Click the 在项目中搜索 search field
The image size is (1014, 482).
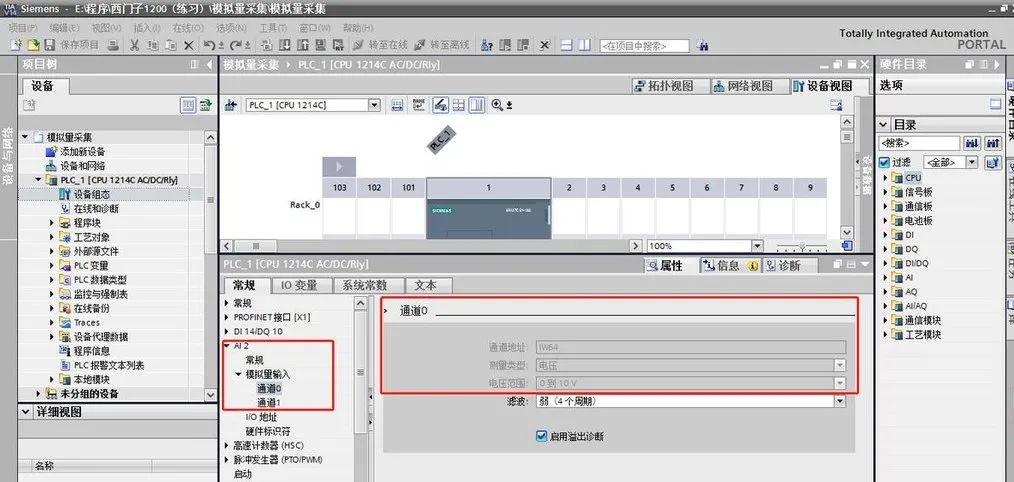pos(645,46)
